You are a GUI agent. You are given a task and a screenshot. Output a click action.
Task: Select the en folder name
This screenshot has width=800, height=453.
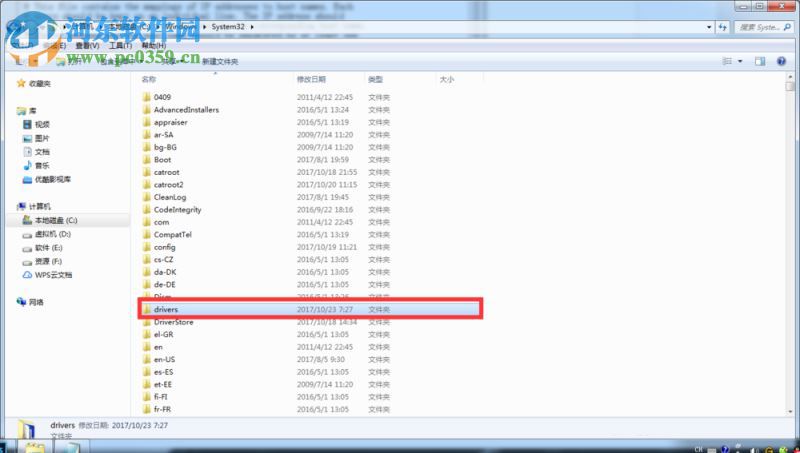[158, 347]
